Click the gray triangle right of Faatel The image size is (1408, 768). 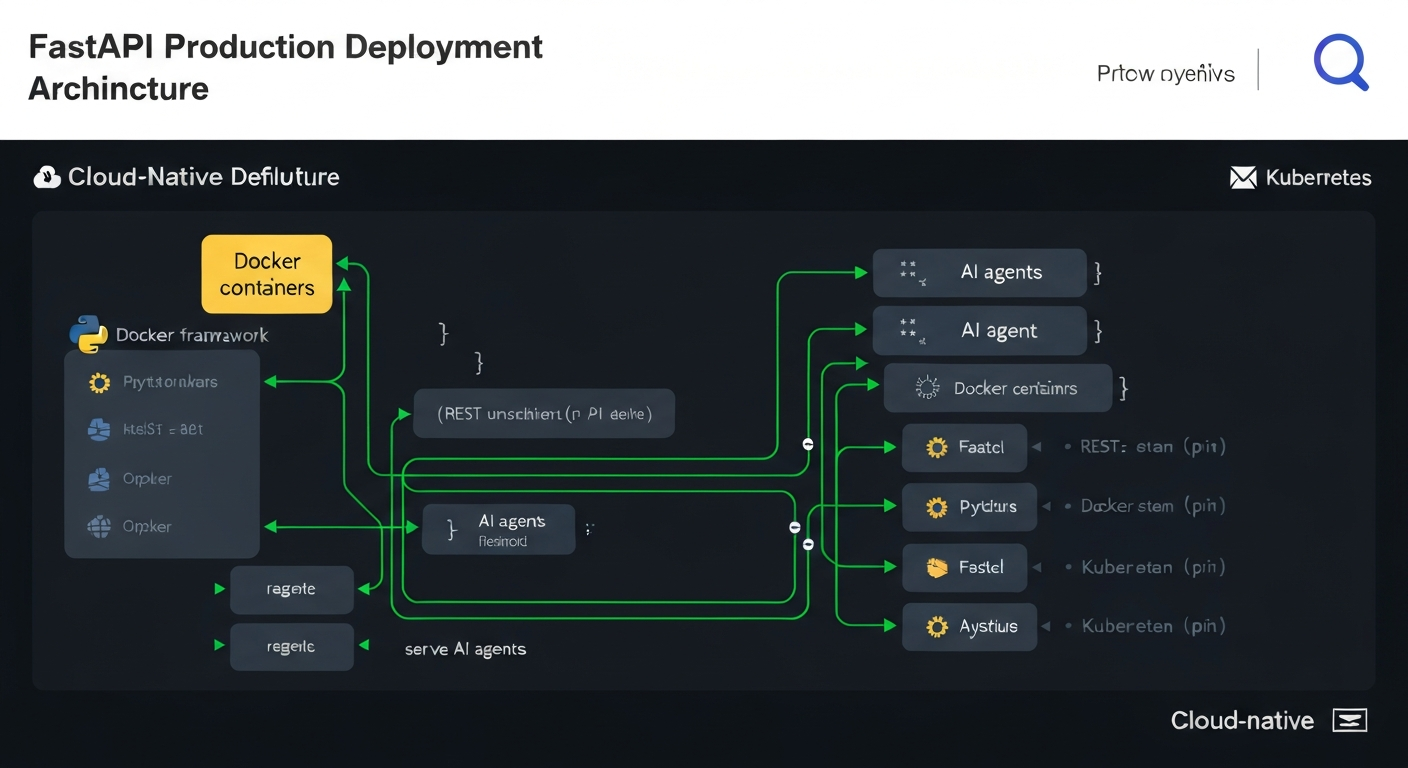[x=1037, y=447]
